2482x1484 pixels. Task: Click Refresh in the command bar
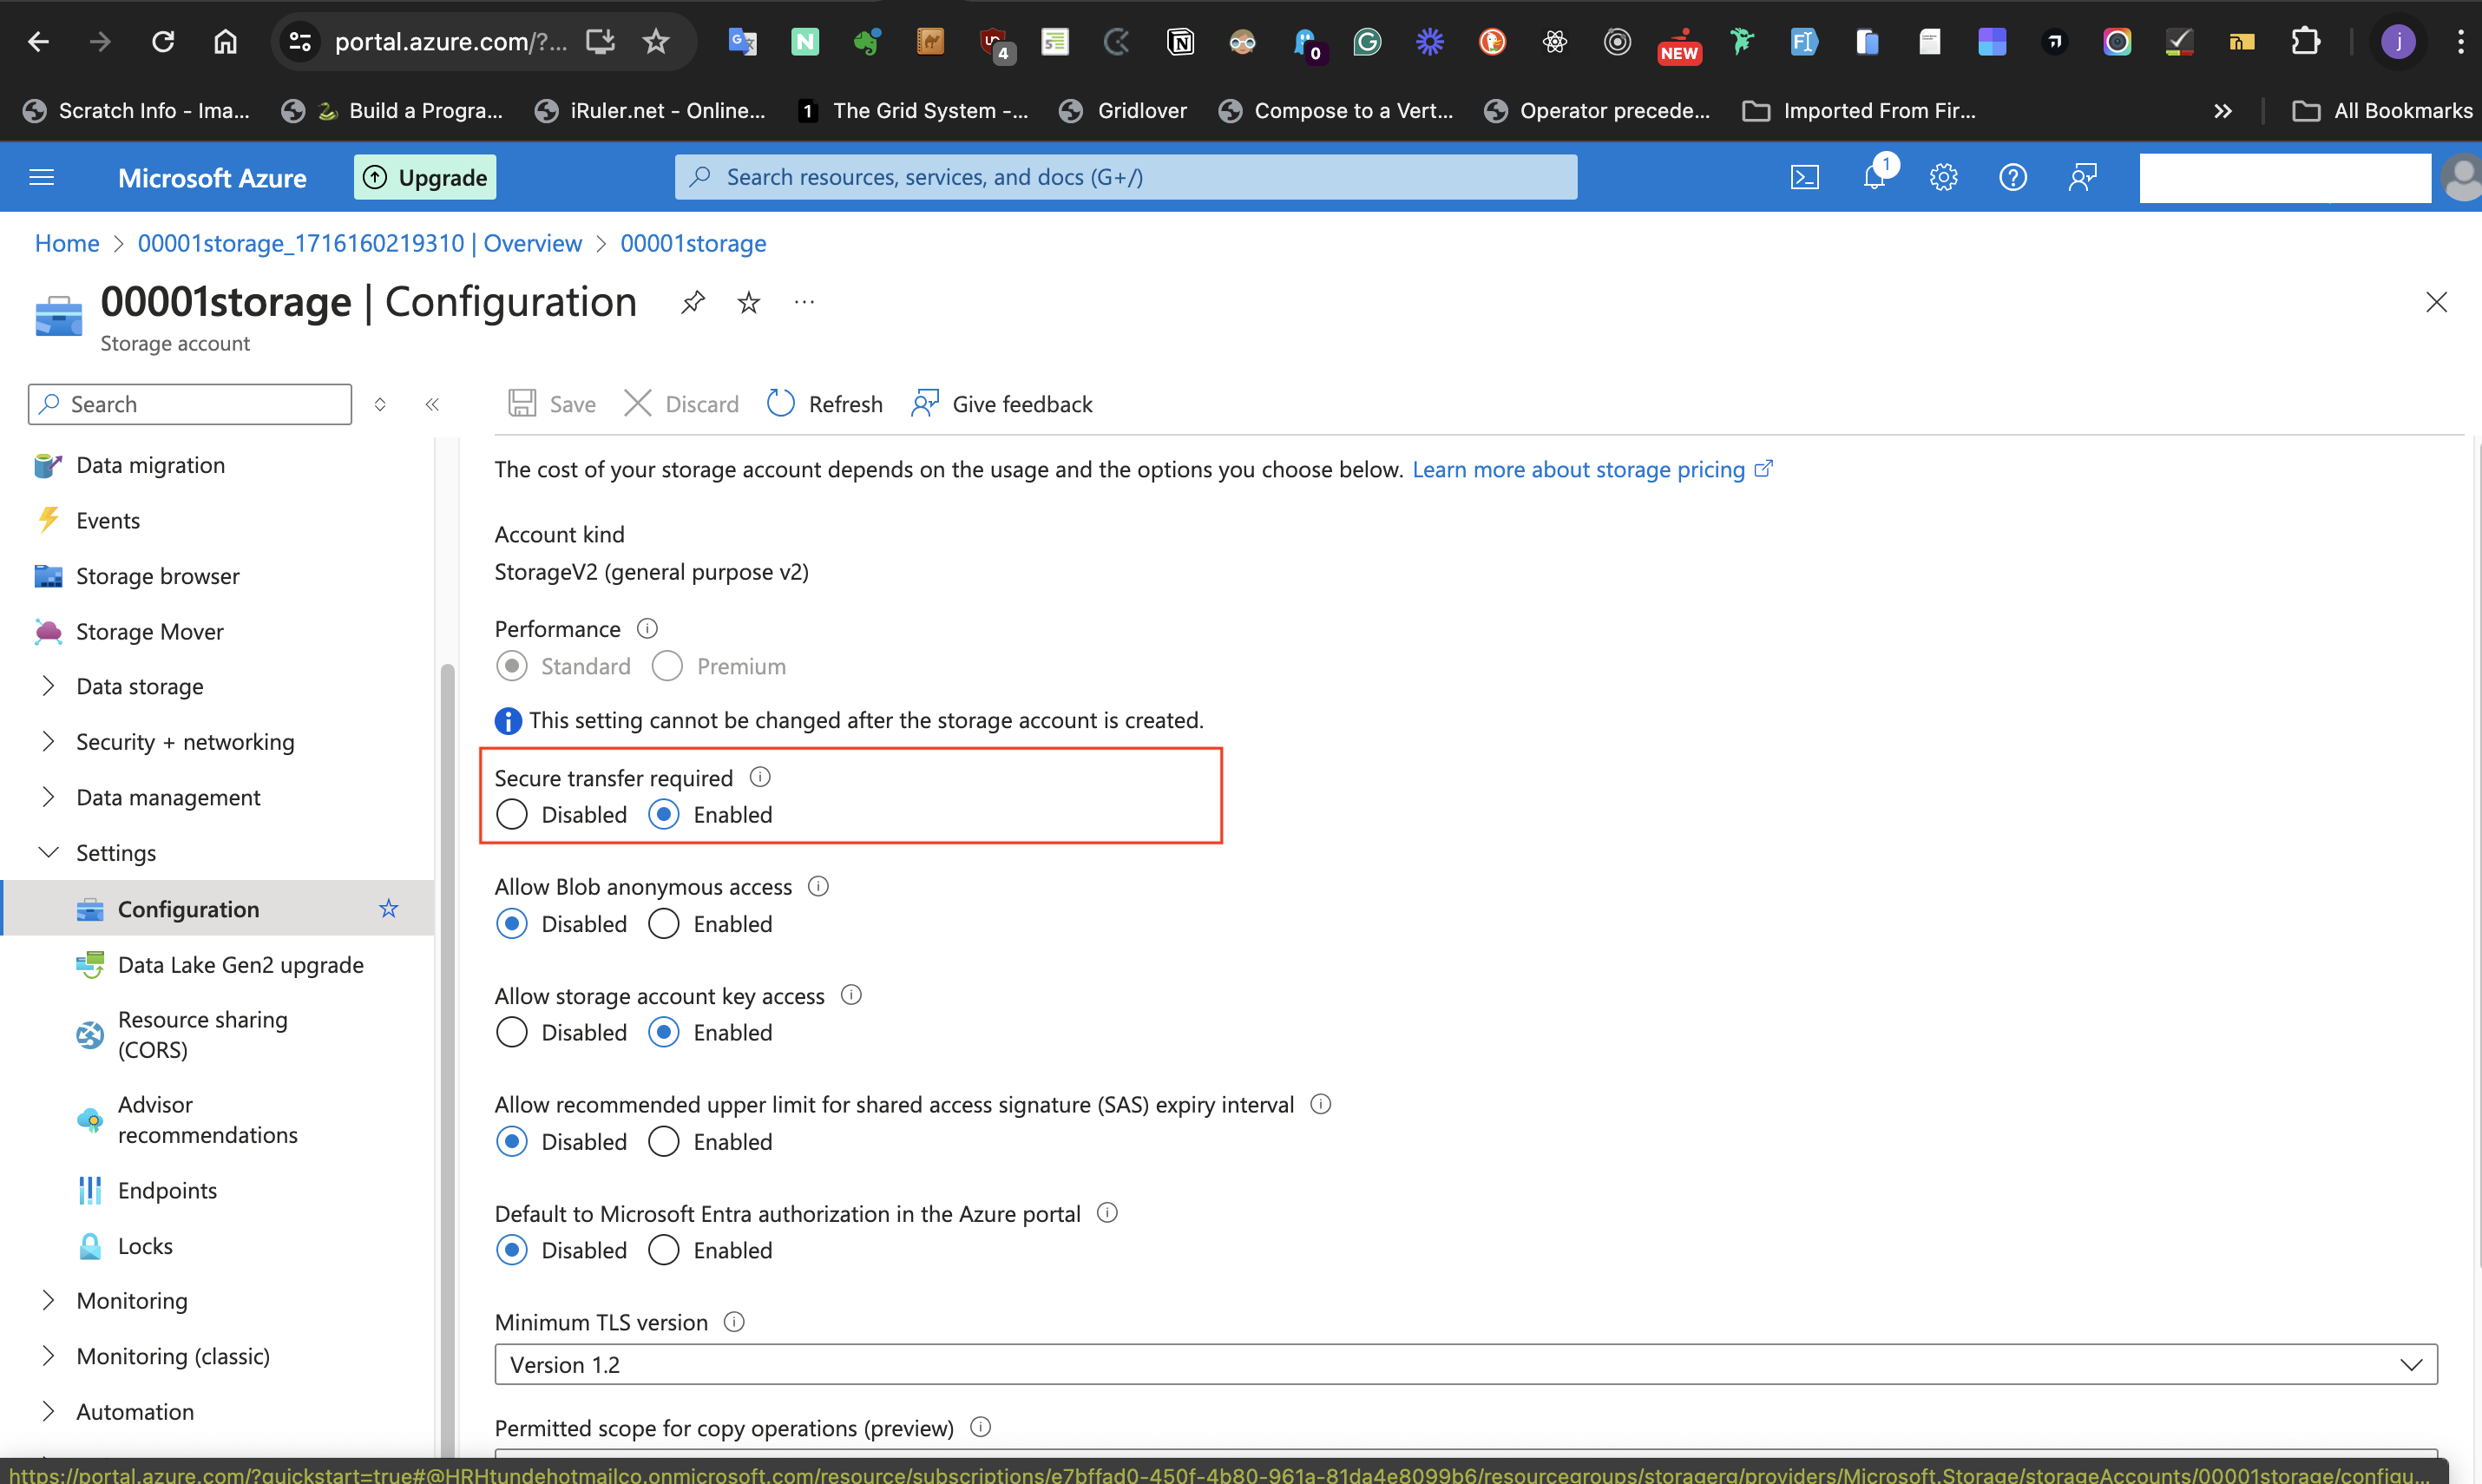point(825,404)
